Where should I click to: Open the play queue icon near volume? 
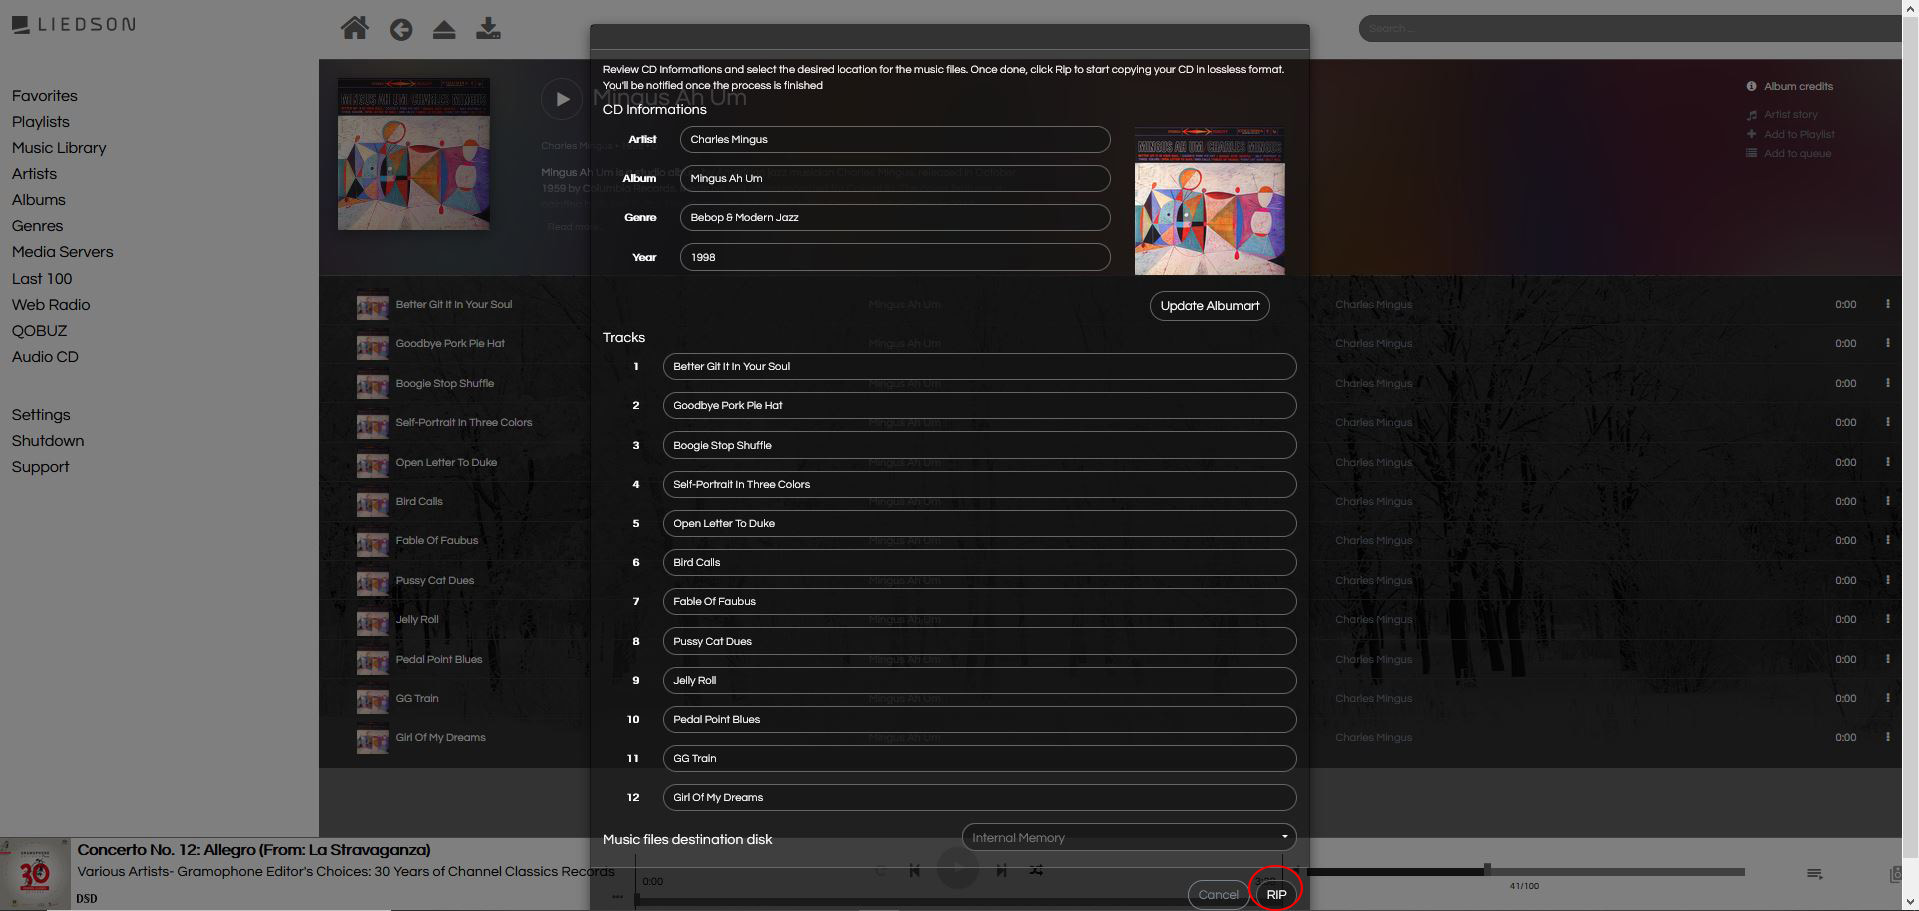pyautogui.click(x=1814, y=874)
